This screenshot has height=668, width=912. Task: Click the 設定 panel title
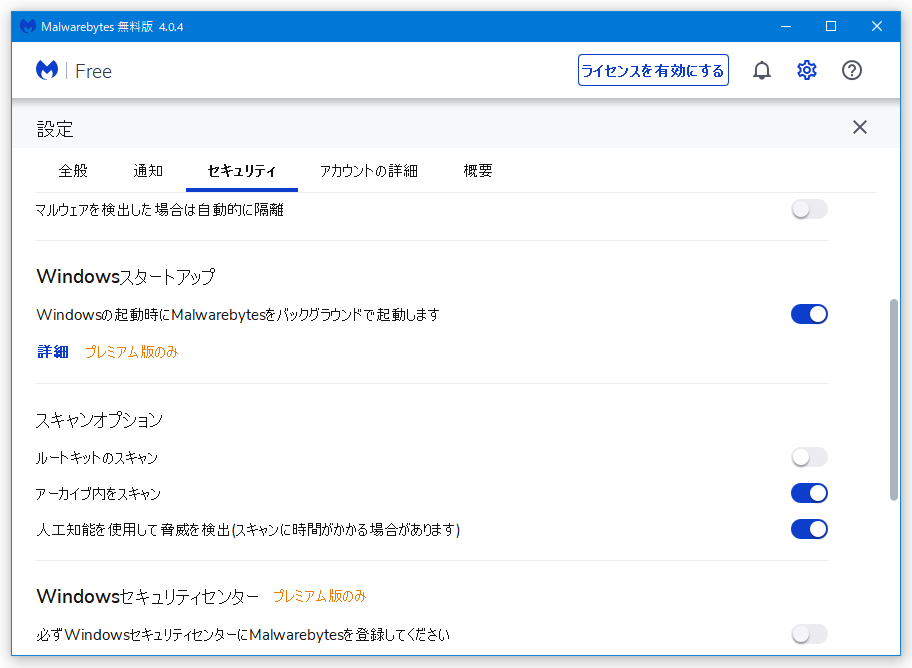coord(55,129)
